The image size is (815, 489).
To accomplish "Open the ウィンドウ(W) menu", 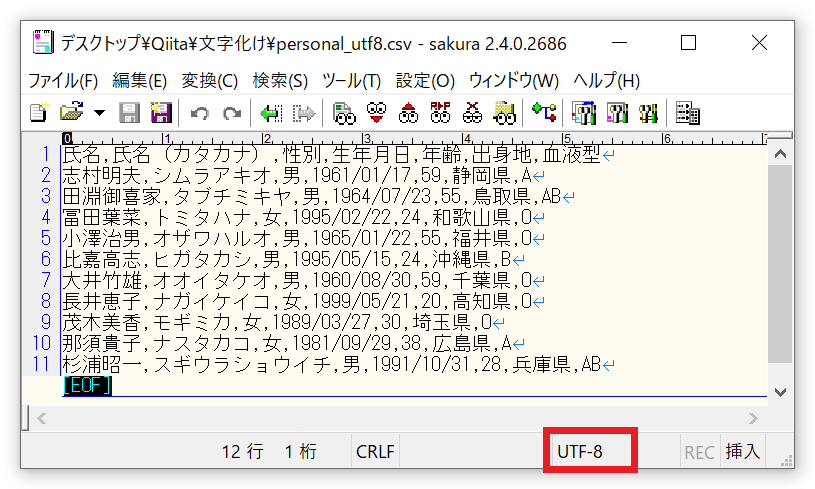I will pyautogui.click(x=514, y=81).
